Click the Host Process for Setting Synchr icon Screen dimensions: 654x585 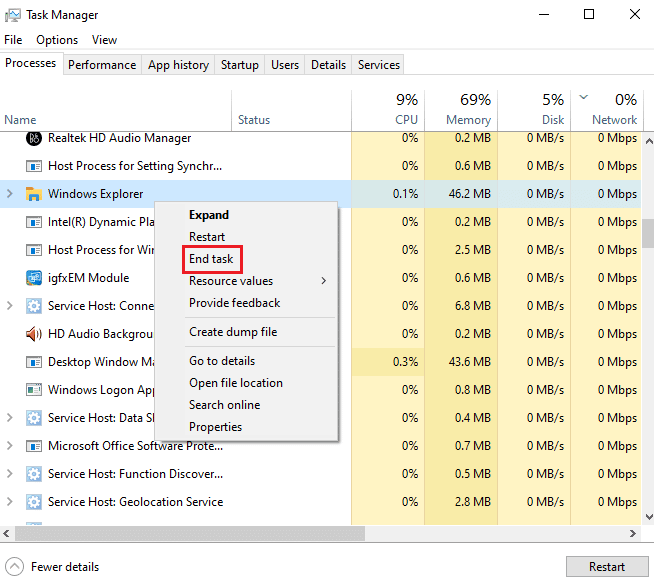(34, 166)
